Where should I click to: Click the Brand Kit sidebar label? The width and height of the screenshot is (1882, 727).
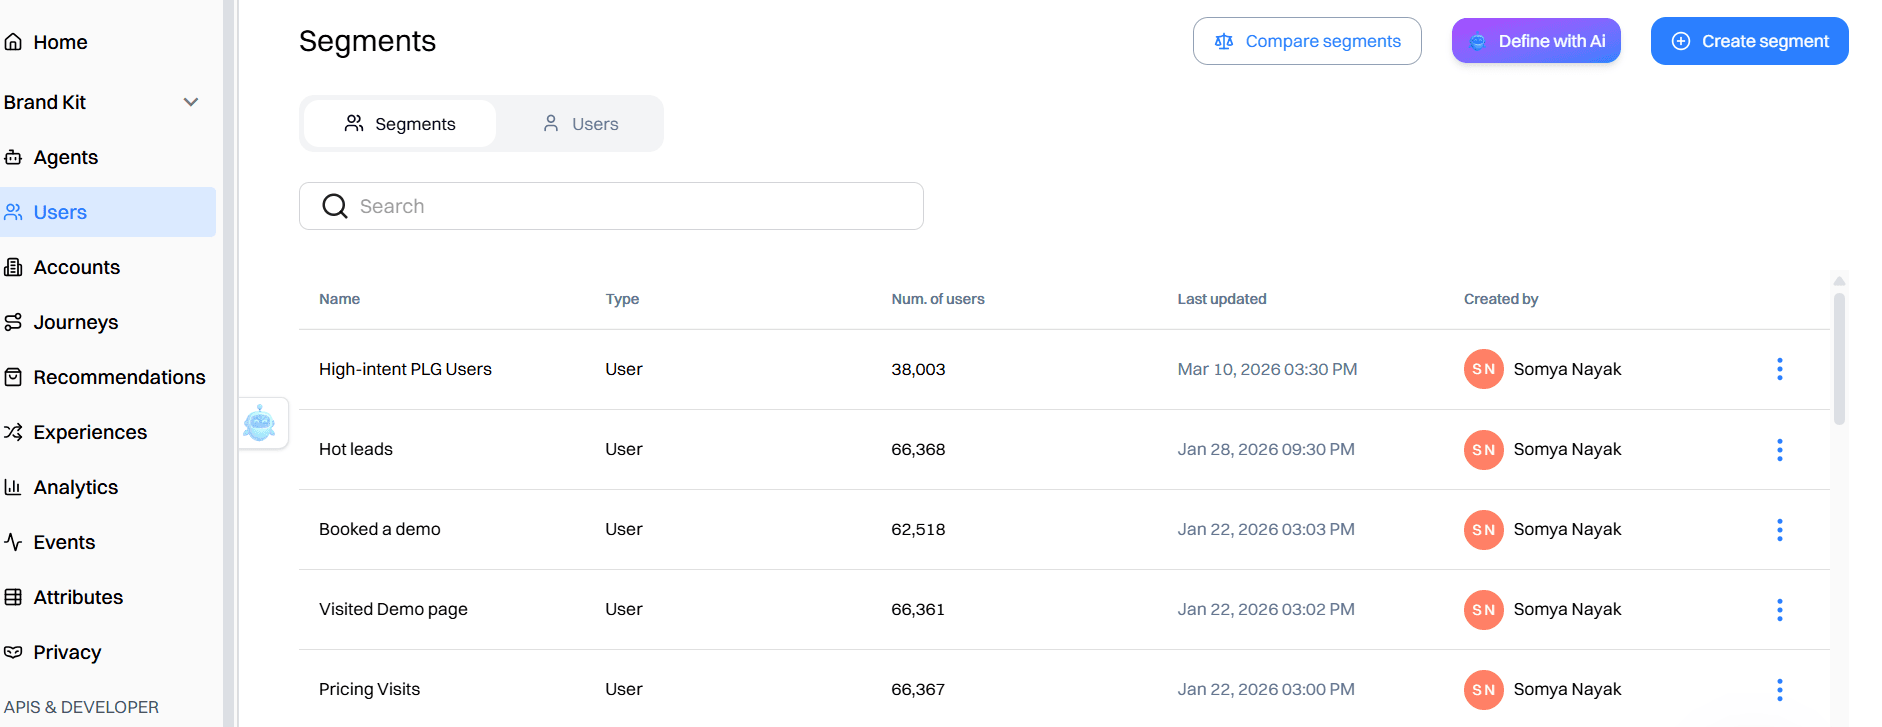(x=45, y=102)
